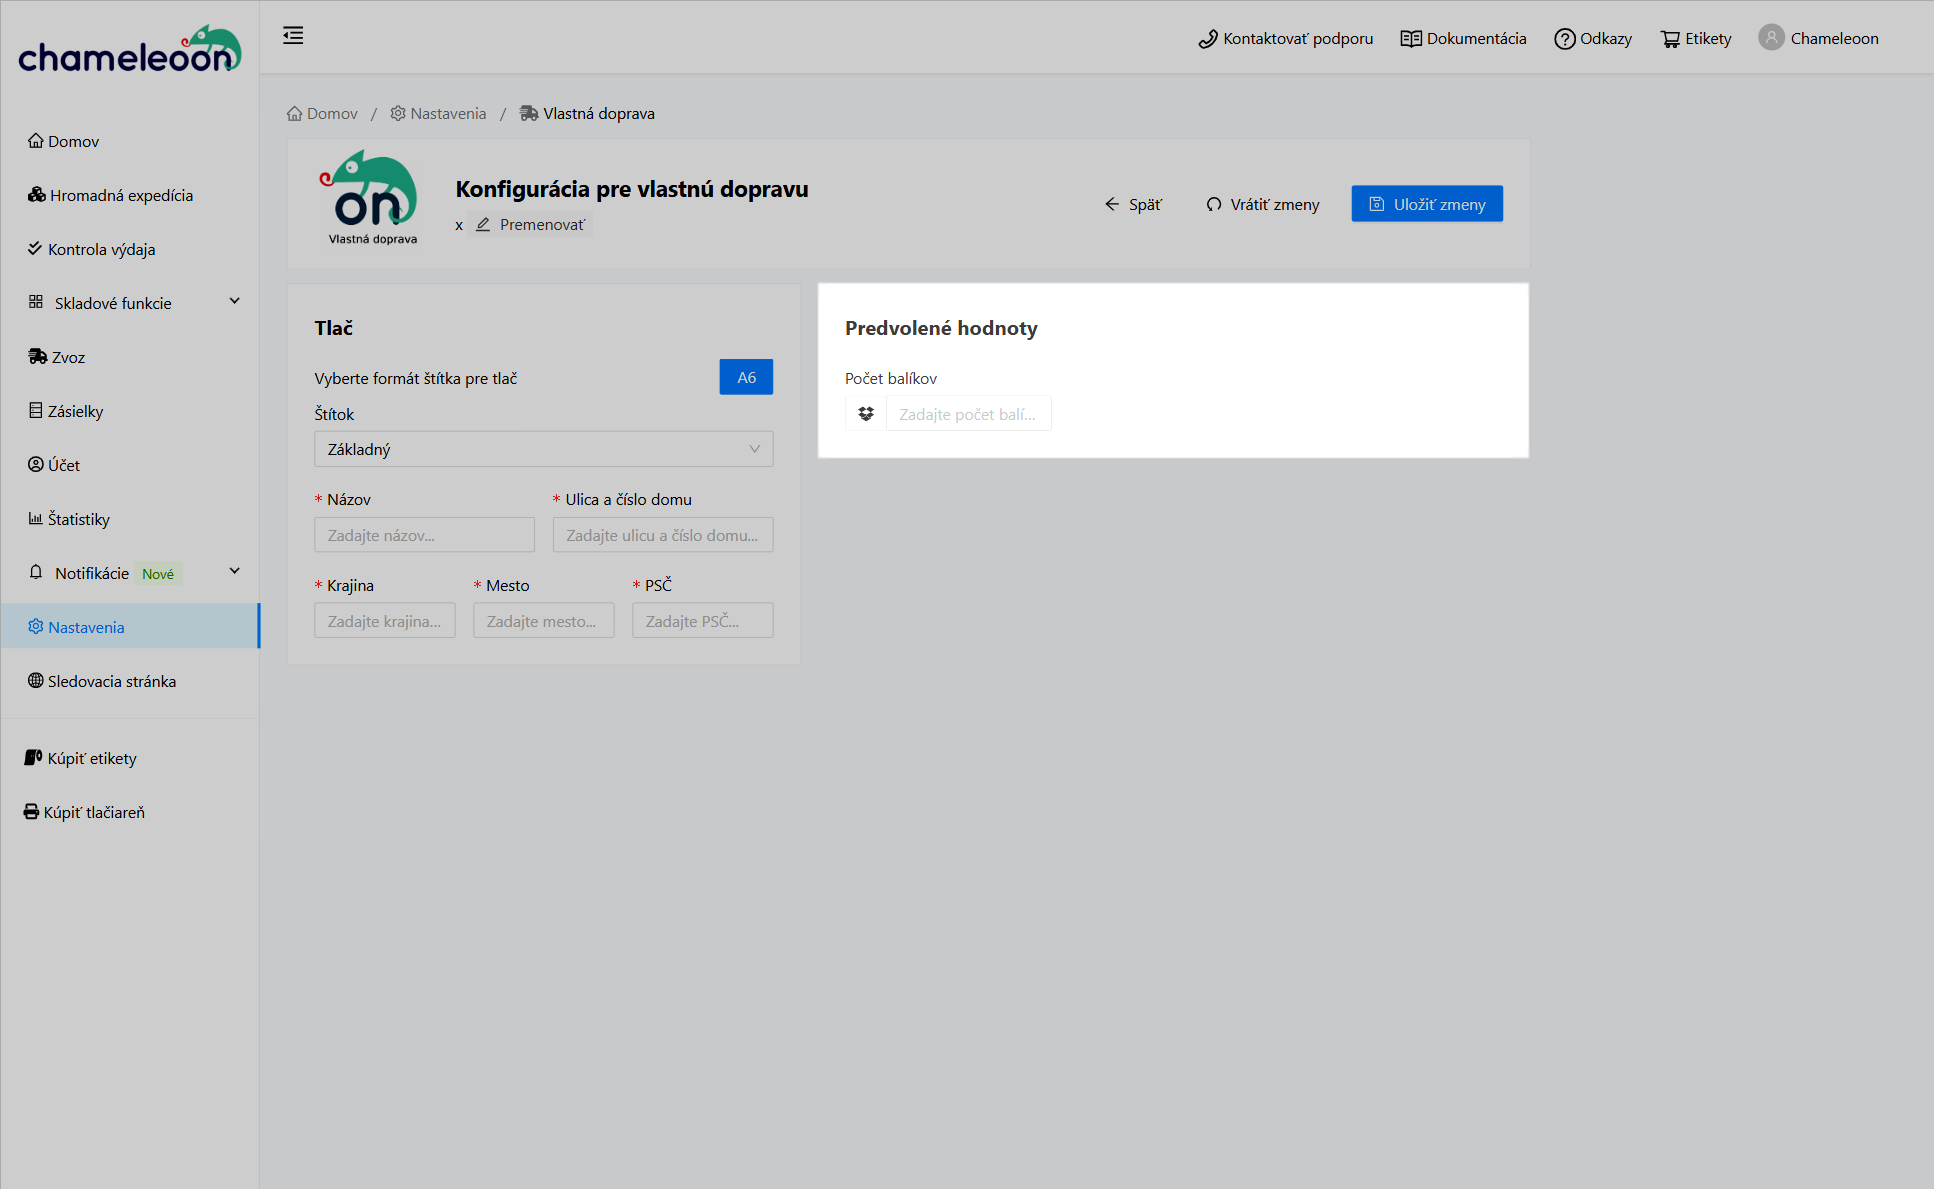The height and width of the screenshot is (1189, 1934).
Task: Click the Chameleoon logo in the sidebar
Action: coord(130,50)
